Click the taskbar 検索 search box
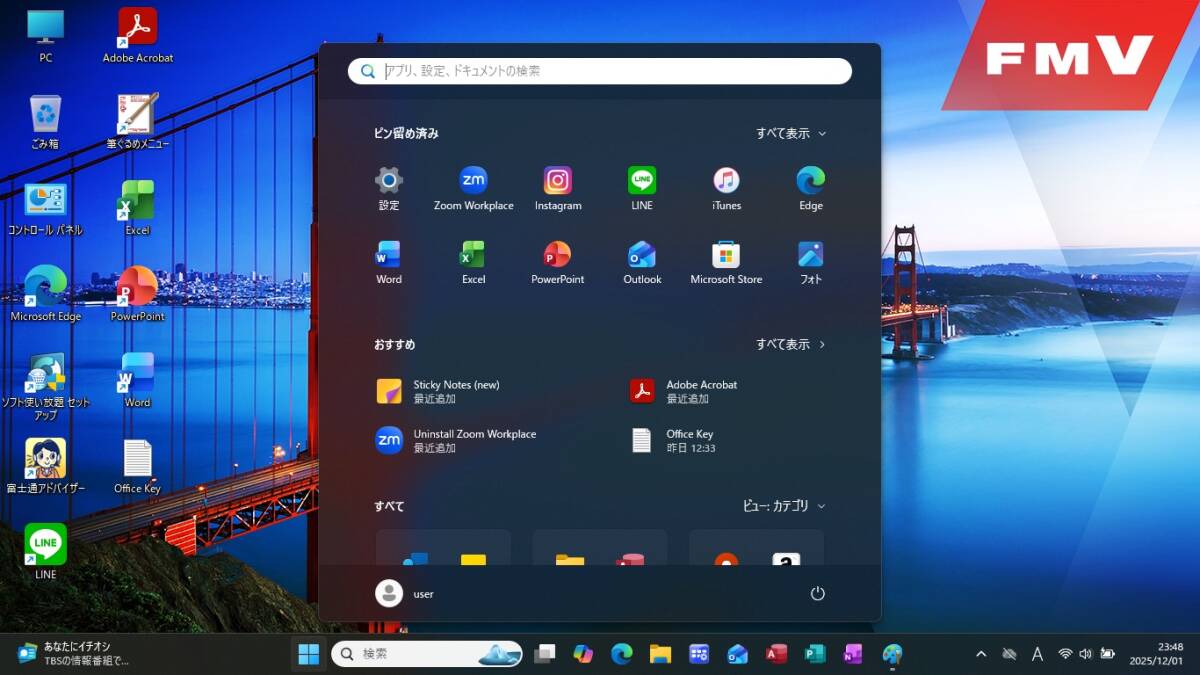The width and height of the screenshot is (1200, 675). [427, 654]
